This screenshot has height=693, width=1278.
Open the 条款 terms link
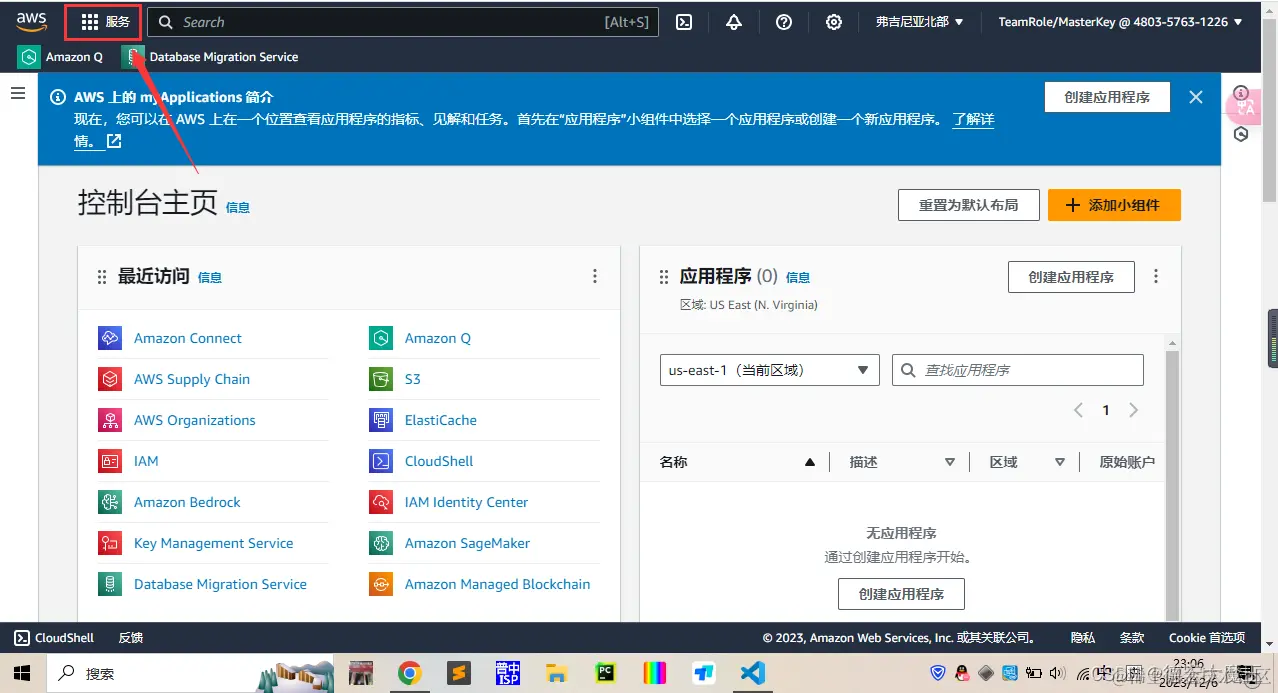[1132, 638]
